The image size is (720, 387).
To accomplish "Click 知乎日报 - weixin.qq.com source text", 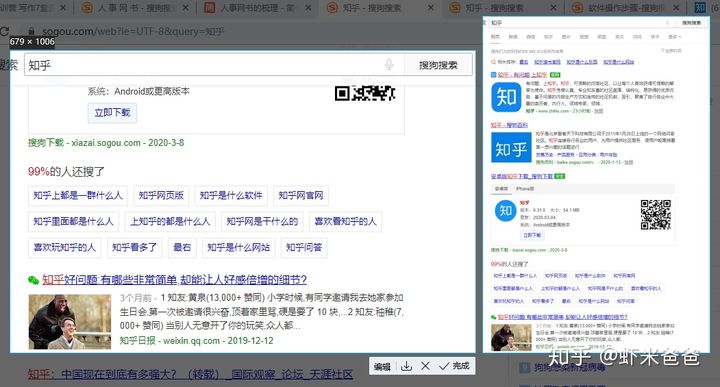I will coord(197,341).
